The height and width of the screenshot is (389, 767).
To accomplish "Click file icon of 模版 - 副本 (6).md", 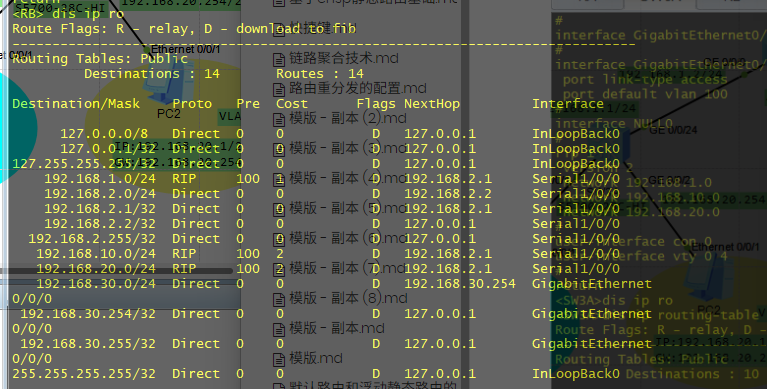I will point(279,239).
